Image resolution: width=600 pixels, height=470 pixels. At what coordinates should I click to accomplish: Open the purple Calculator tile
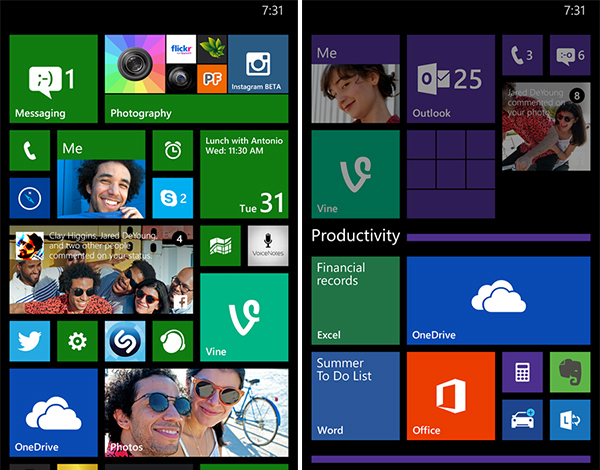(522, 372)
